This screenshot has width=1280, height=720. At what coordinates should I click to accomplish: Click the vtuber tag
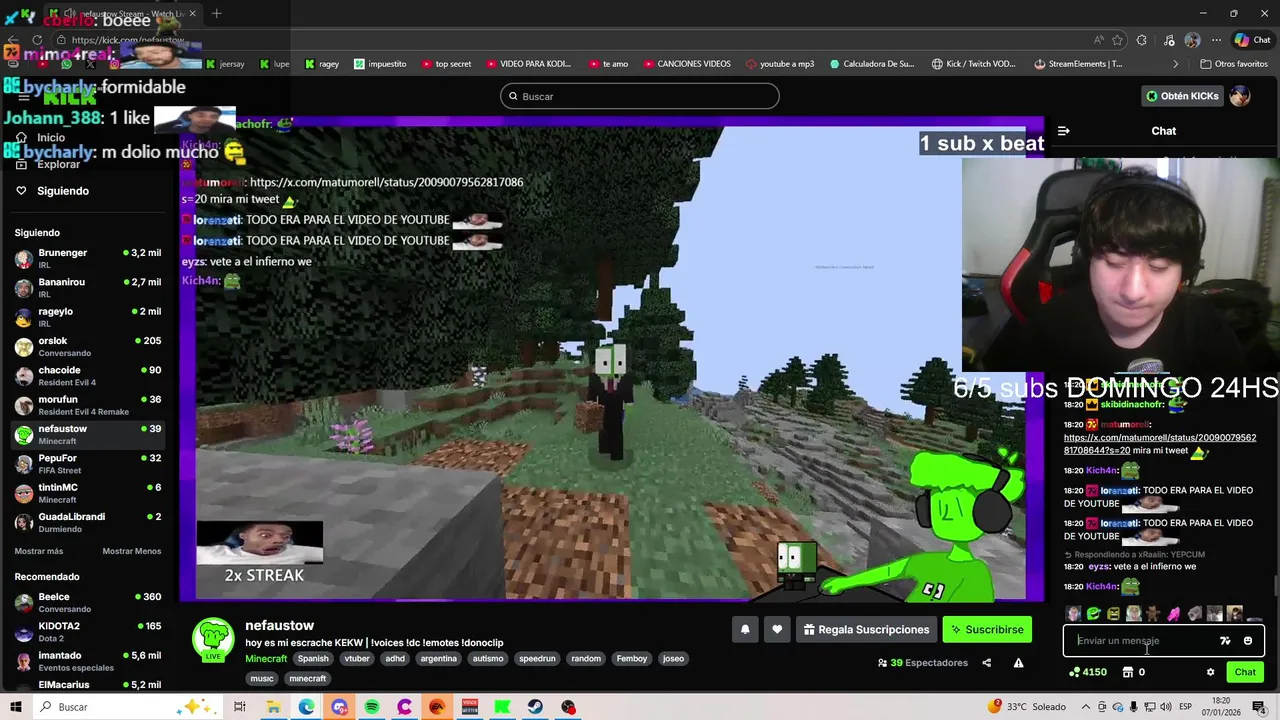click(357, 659)
